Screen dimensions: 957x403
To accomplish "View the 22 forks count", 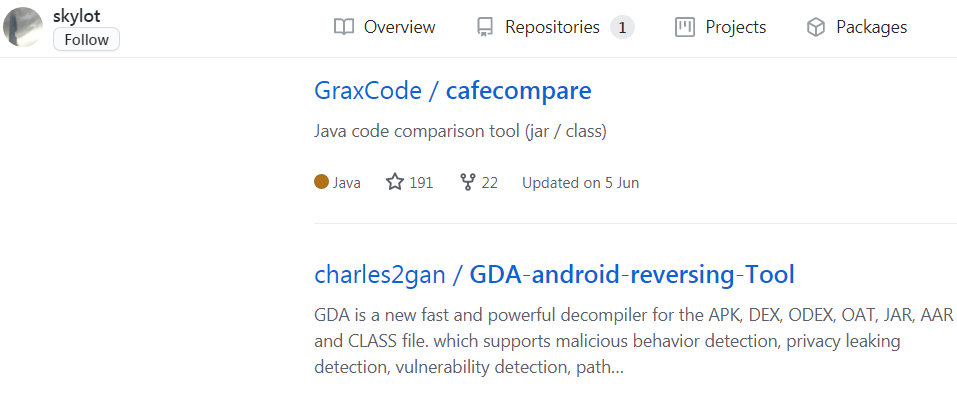I will pyautogui.click(x=490, y=183).
